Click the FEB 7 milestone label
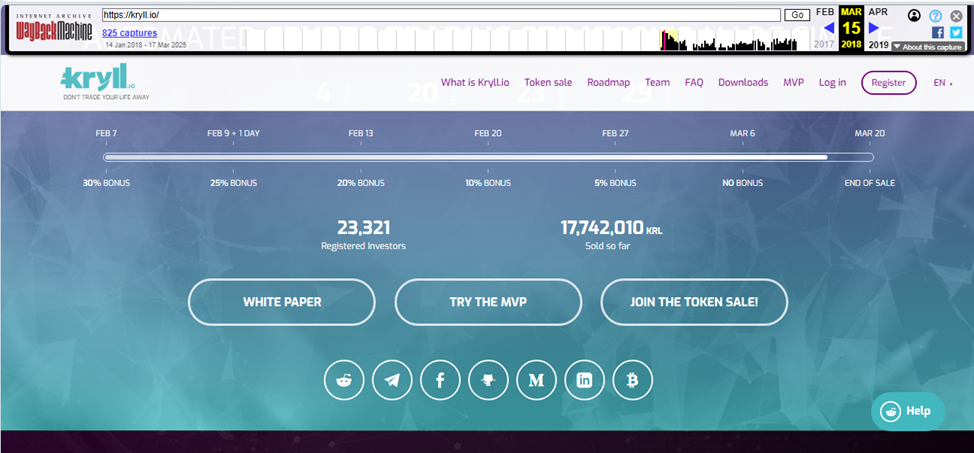Screen dimensions: 974x453 click(x=106, y=133)
